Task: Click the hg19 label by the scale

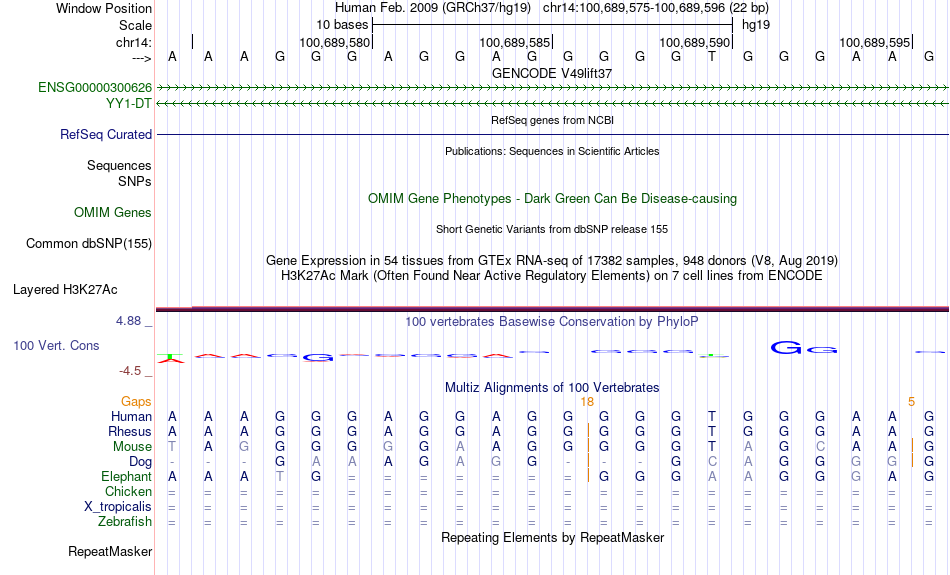Action: (756, 25)
